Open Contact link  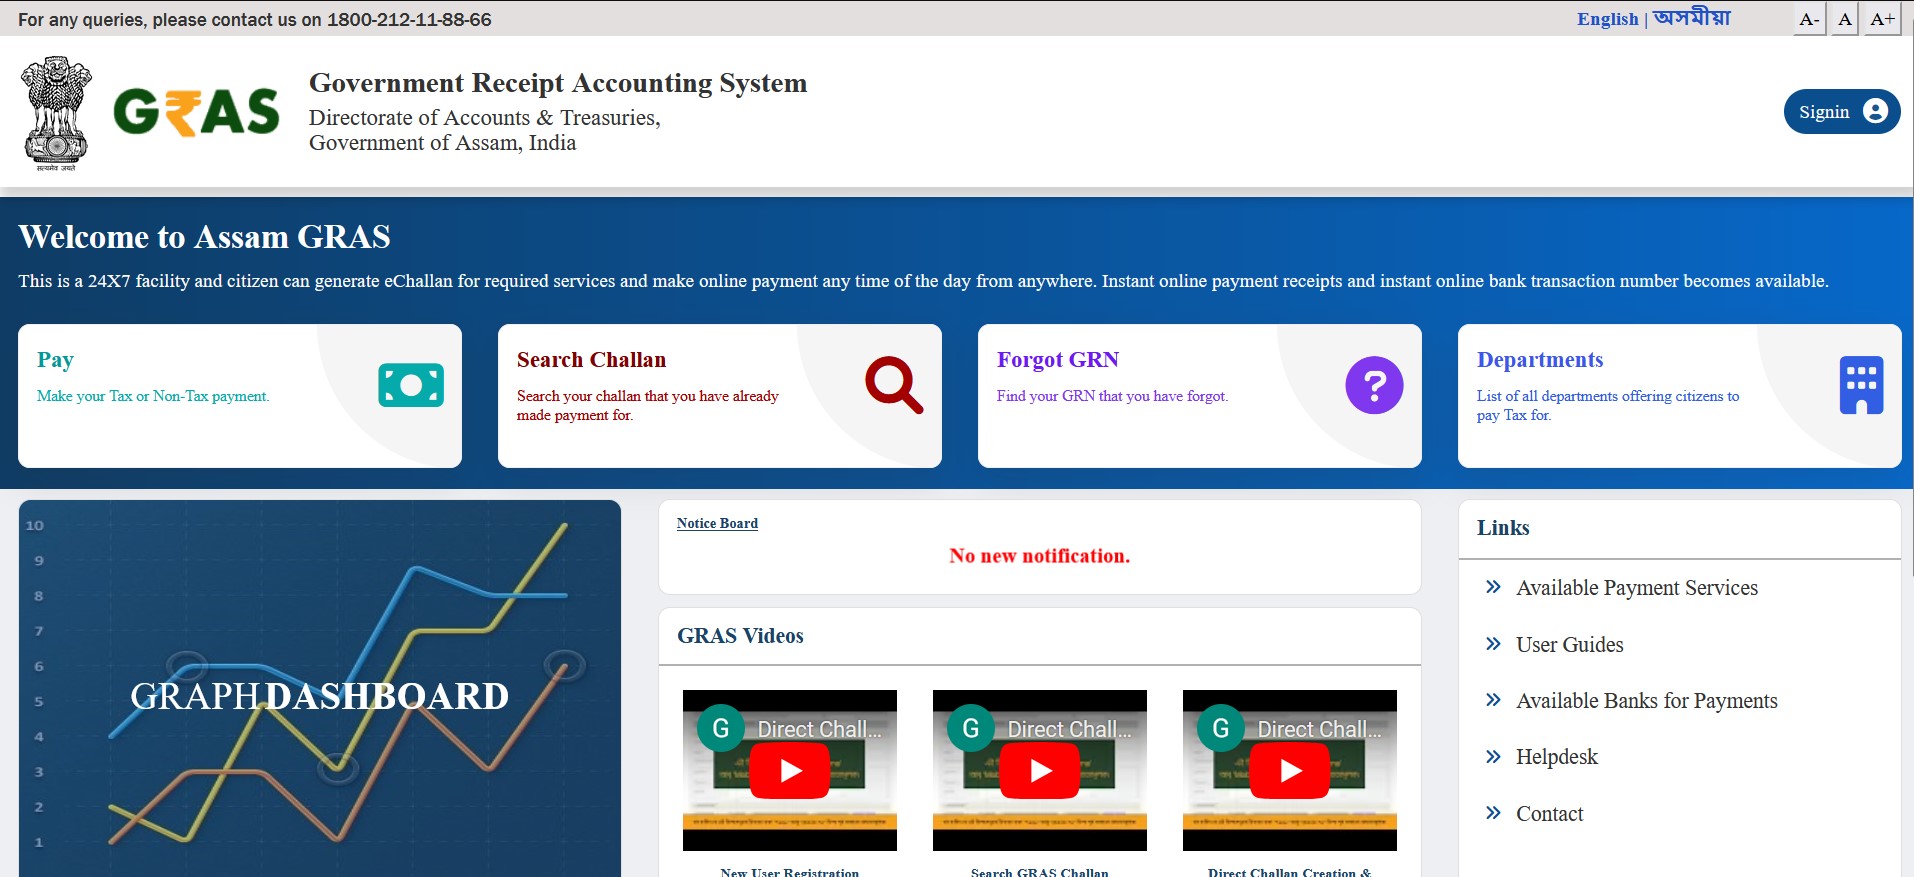click(1550, 814)
